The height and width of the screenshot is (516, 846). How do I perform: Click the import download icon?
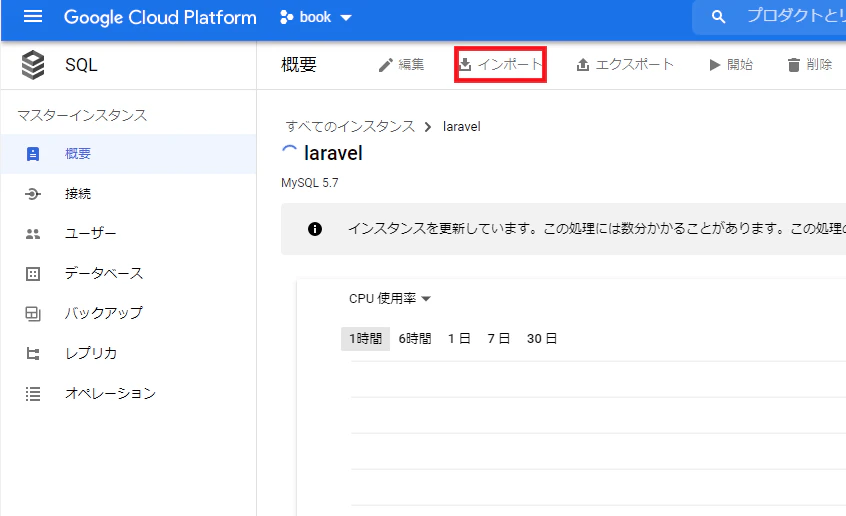(465, 64)
